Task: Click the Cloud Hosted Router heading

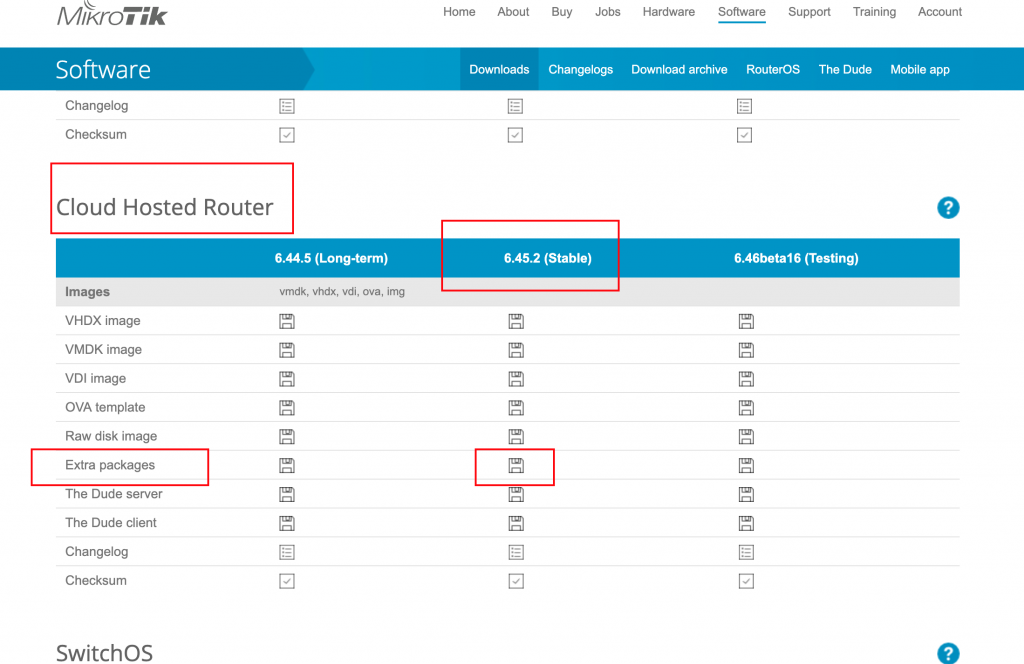Action: coord(165,207)
